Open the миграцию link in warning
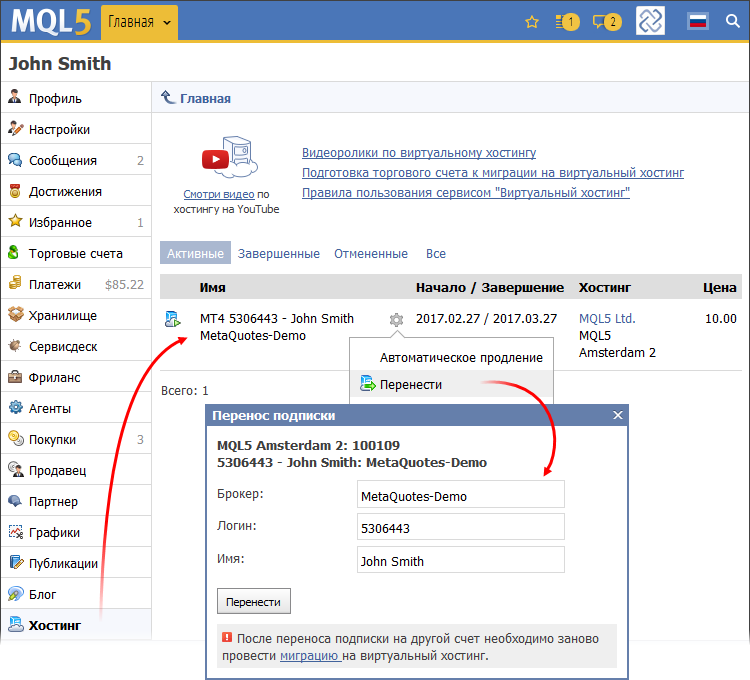 coord(309,656)
